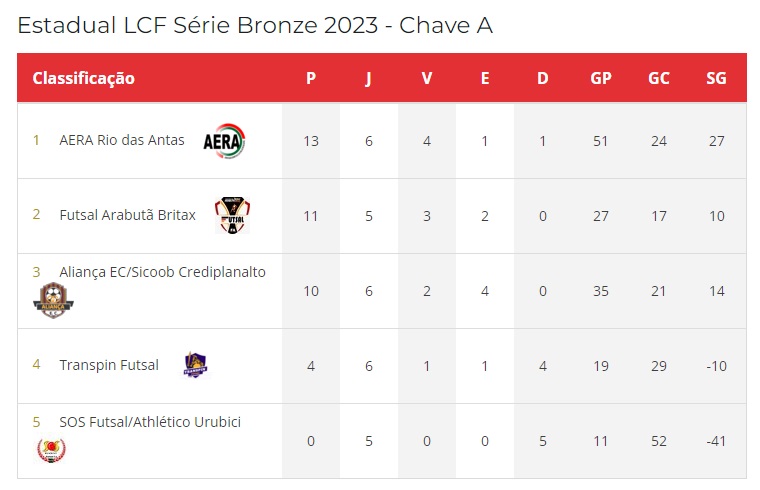This screenshot has height=490, width=760.
Task: Click the SOS Futsal/Athlético Urubici emblem
Action: [51, 450]
